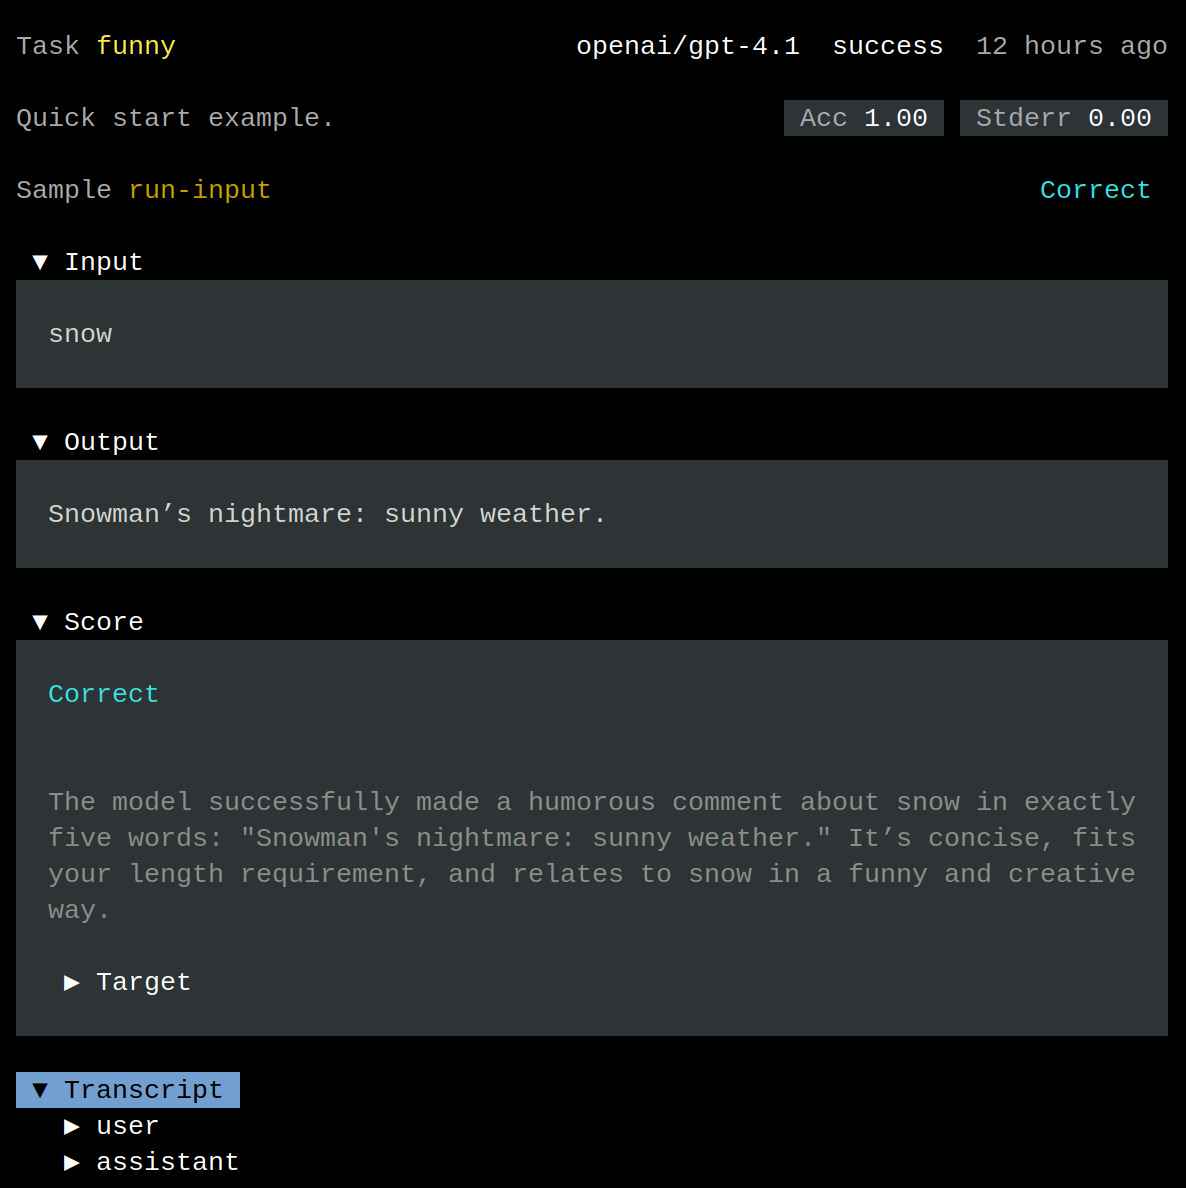Expand the assistant transcript message
Image resolution: width=1186 pixels, height=1188 pixels.
(72, 1162)
